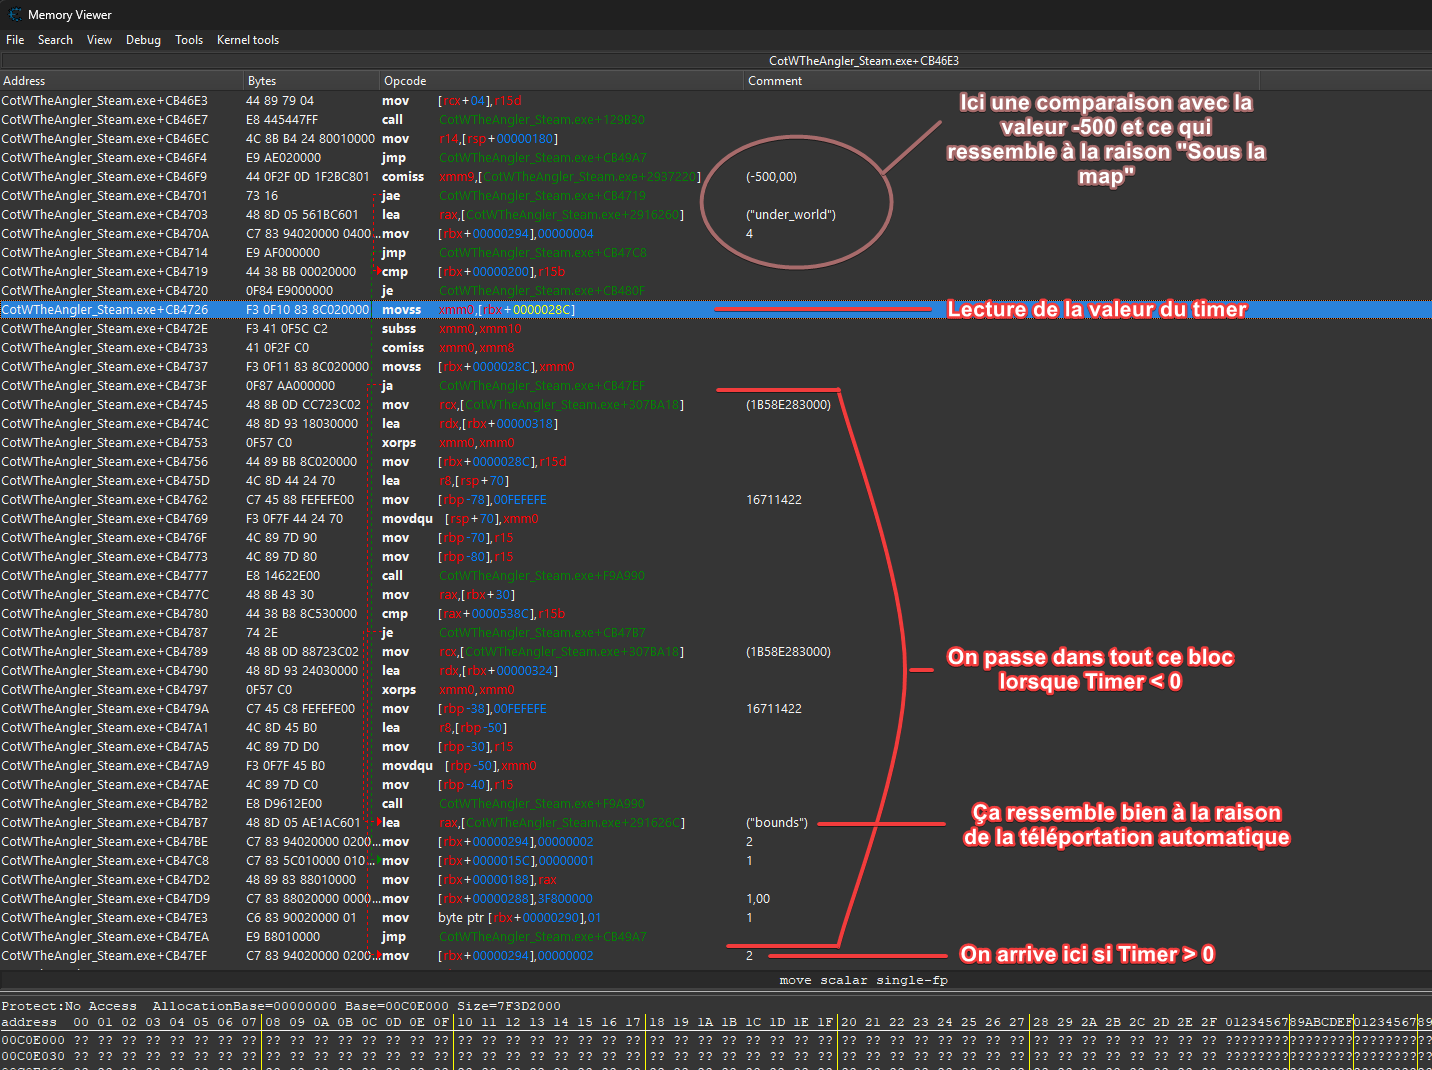Click the bytes value E8 445447FF
This screenshot has height=1070, width=1432.
pyautogui.click(x=282, y=120)
